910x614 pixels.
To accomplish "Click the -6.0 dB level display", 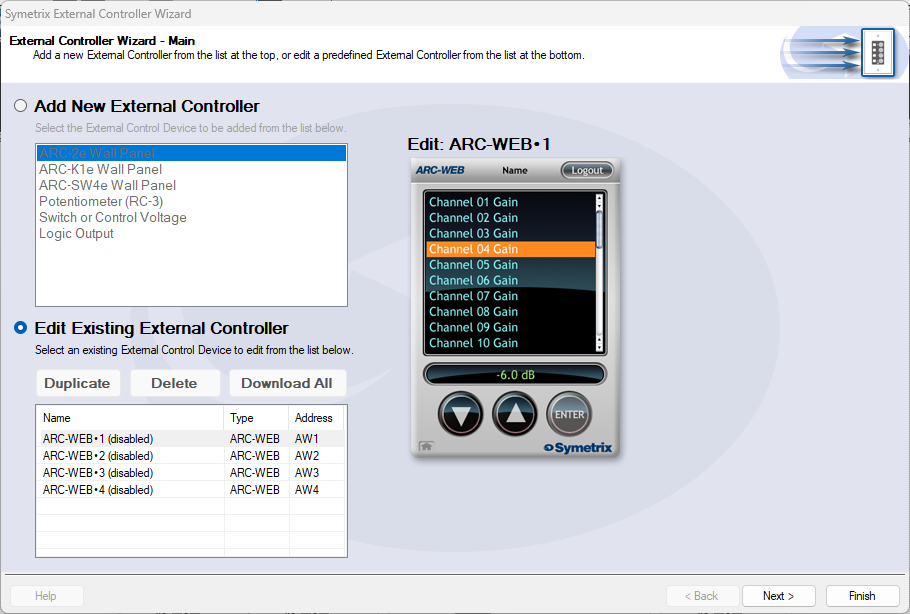I will click(x=514, y=375).
